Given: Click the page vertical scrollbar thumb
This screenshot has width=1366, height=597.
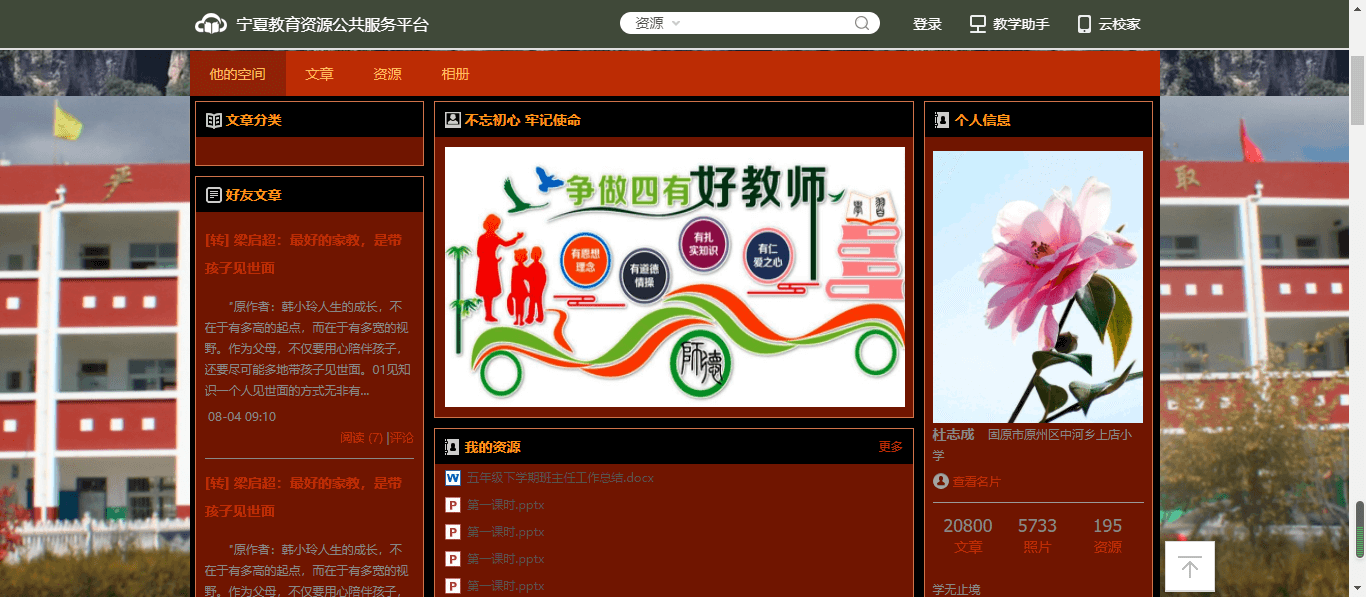Looking at the screenshot, I should click(x=1358, y=528).
